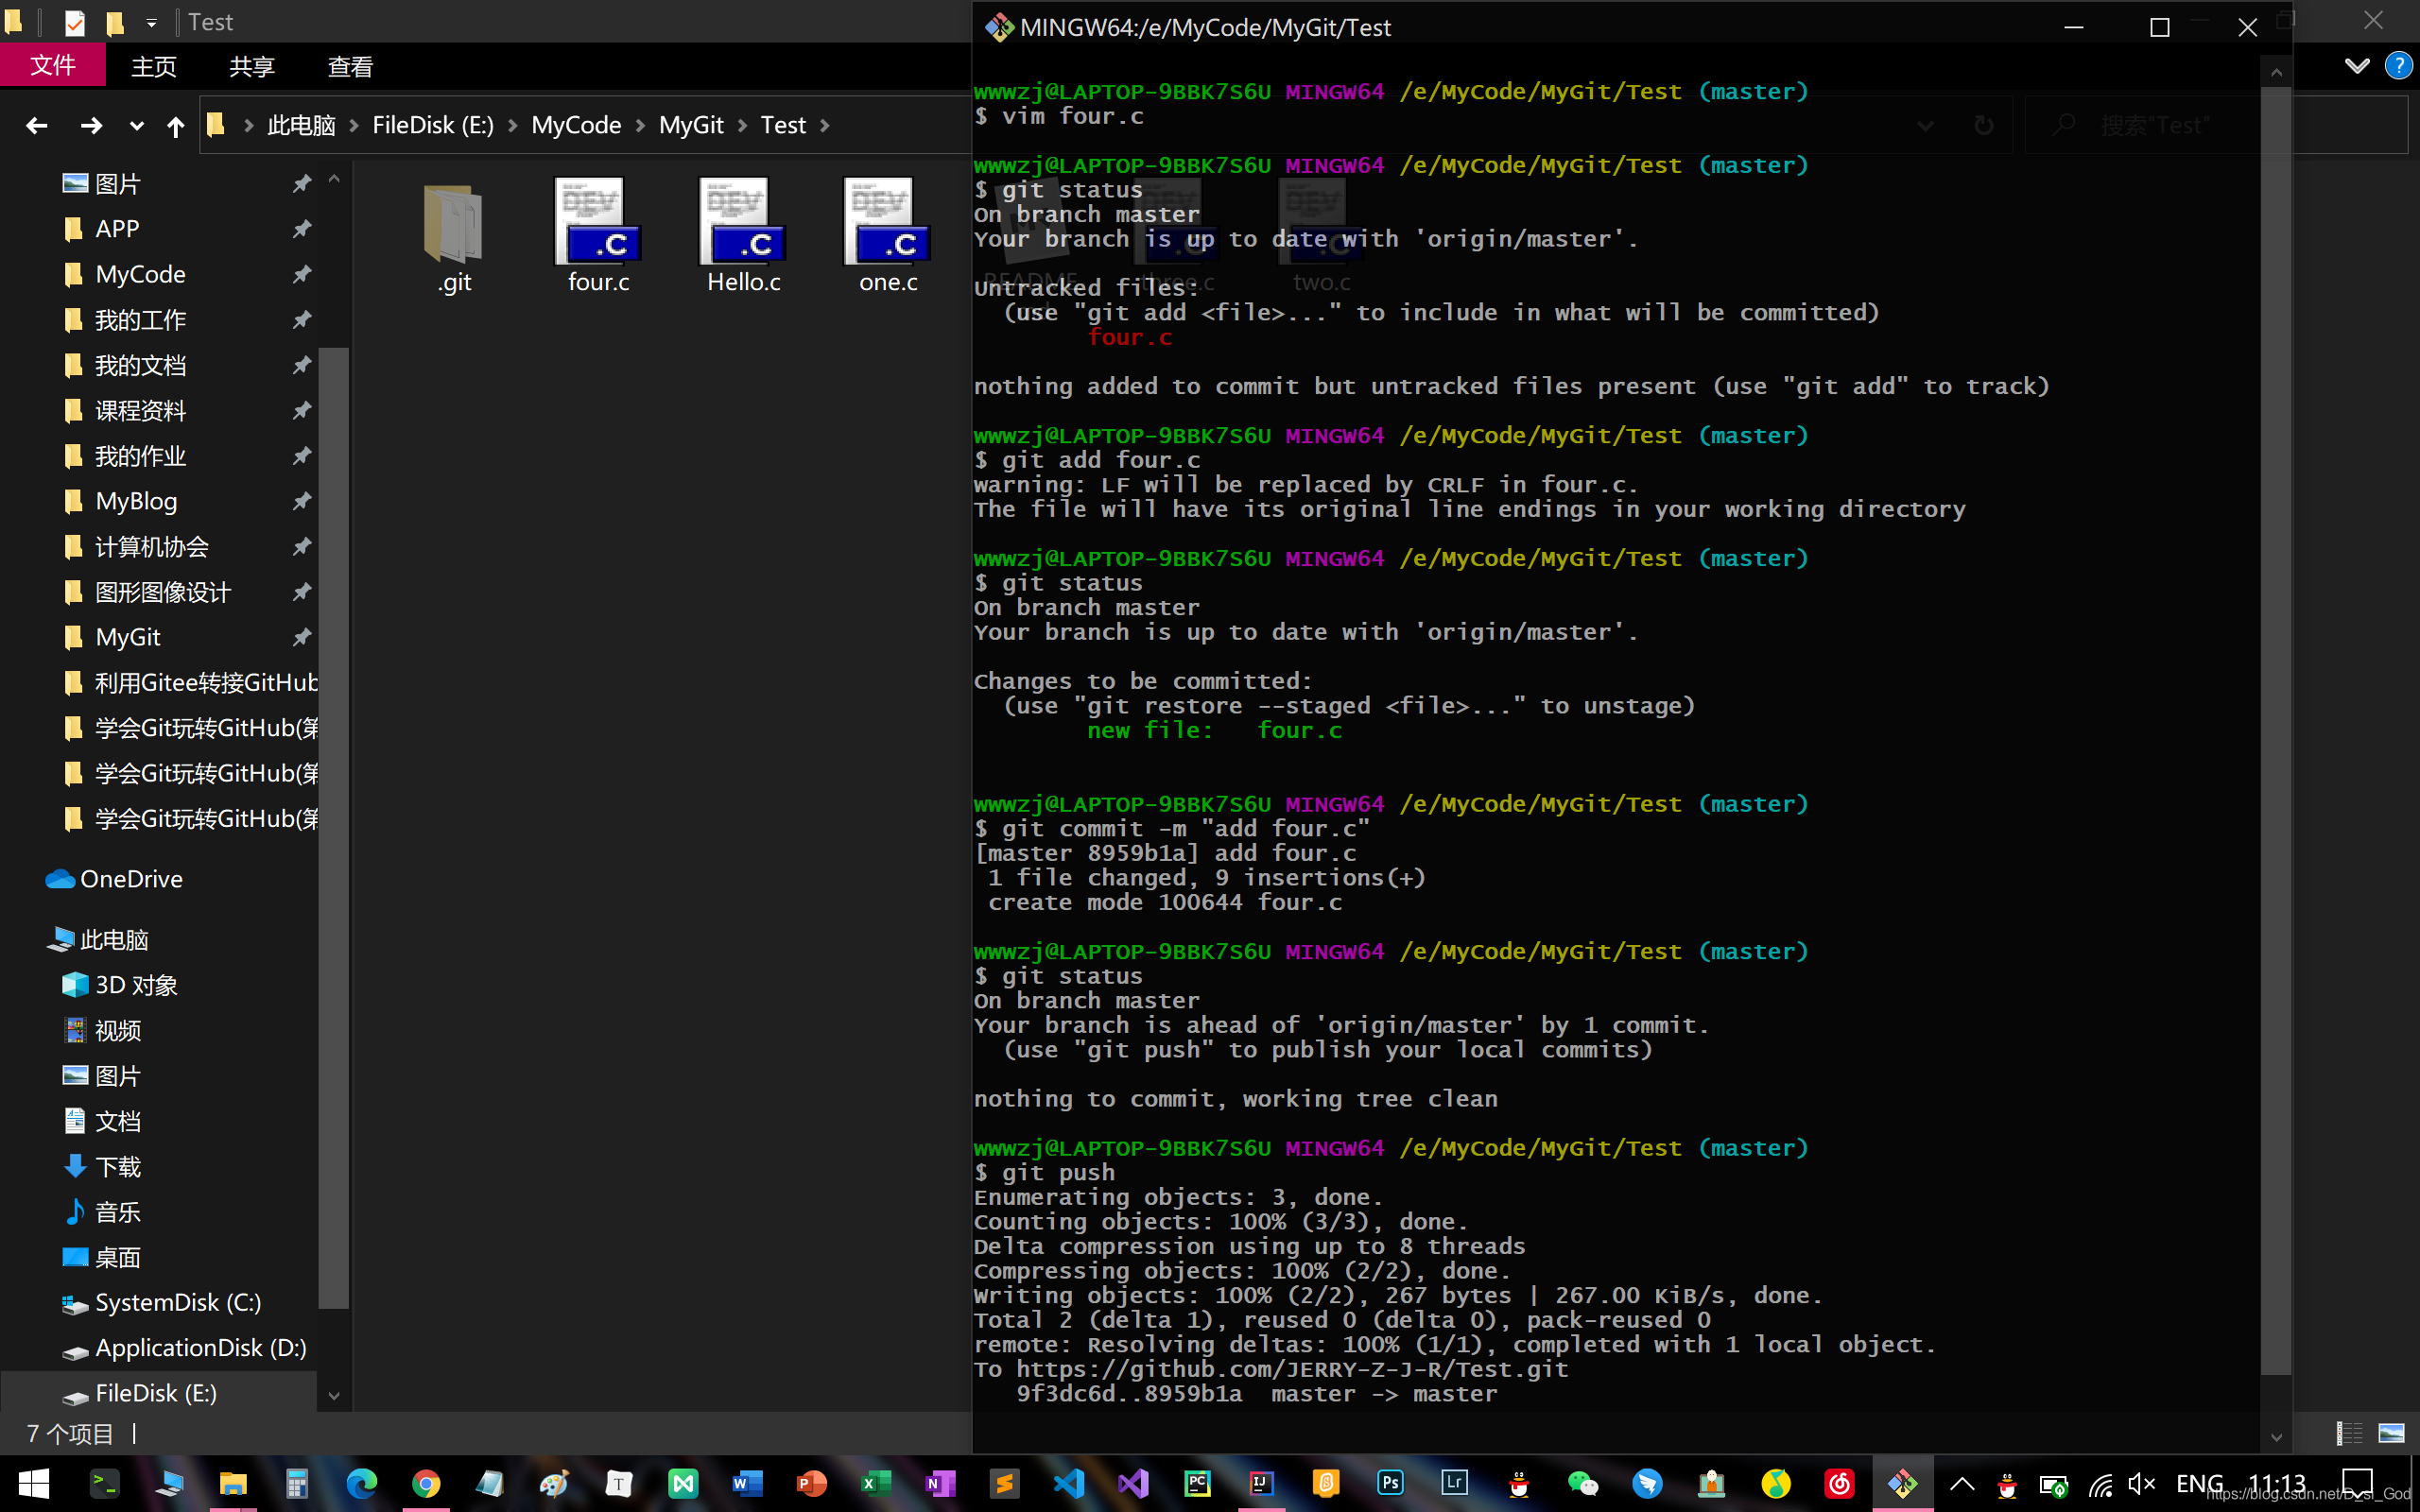Navigate to MyCode in the breadcrumb

click(x=576, y=126)
